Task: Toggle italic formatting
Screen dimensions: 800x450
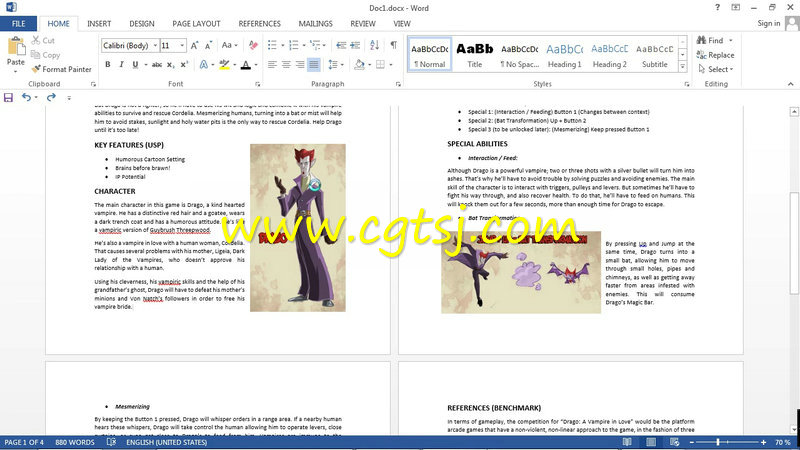Action: 121,65
